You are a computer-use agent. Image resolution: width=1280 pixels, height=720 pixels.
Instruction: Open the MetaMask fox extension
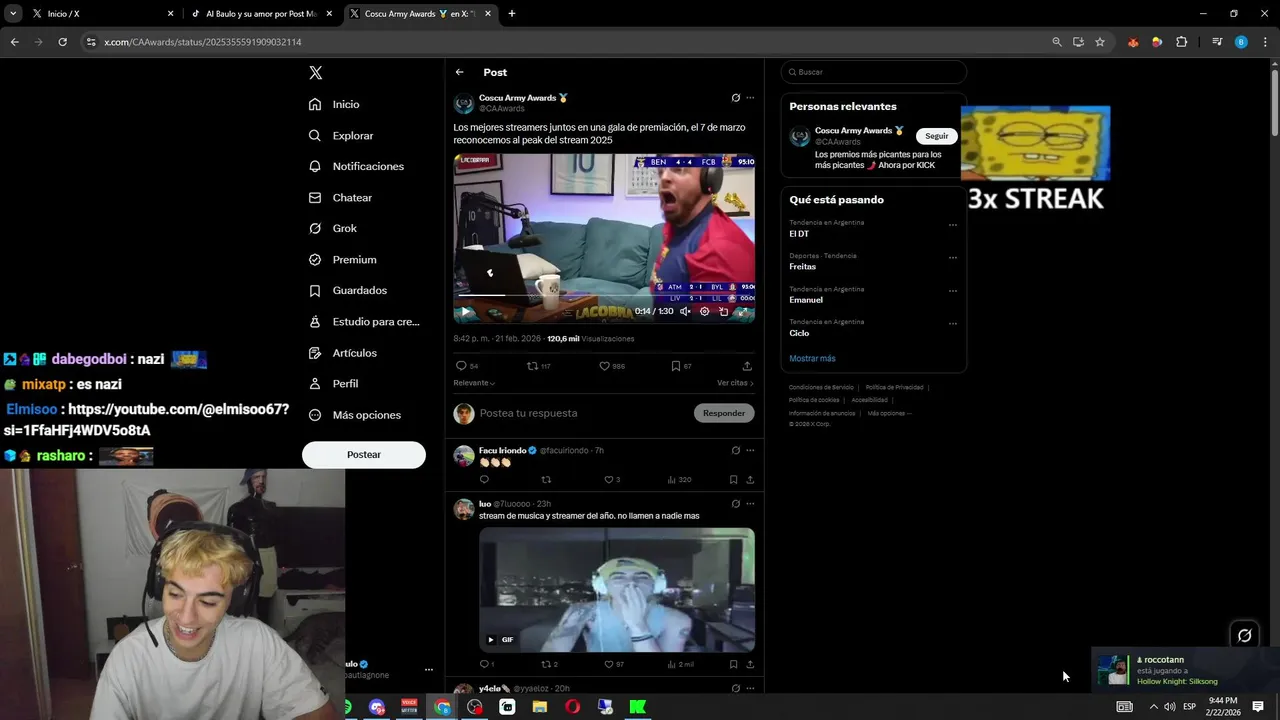[x=1133, y=42]
